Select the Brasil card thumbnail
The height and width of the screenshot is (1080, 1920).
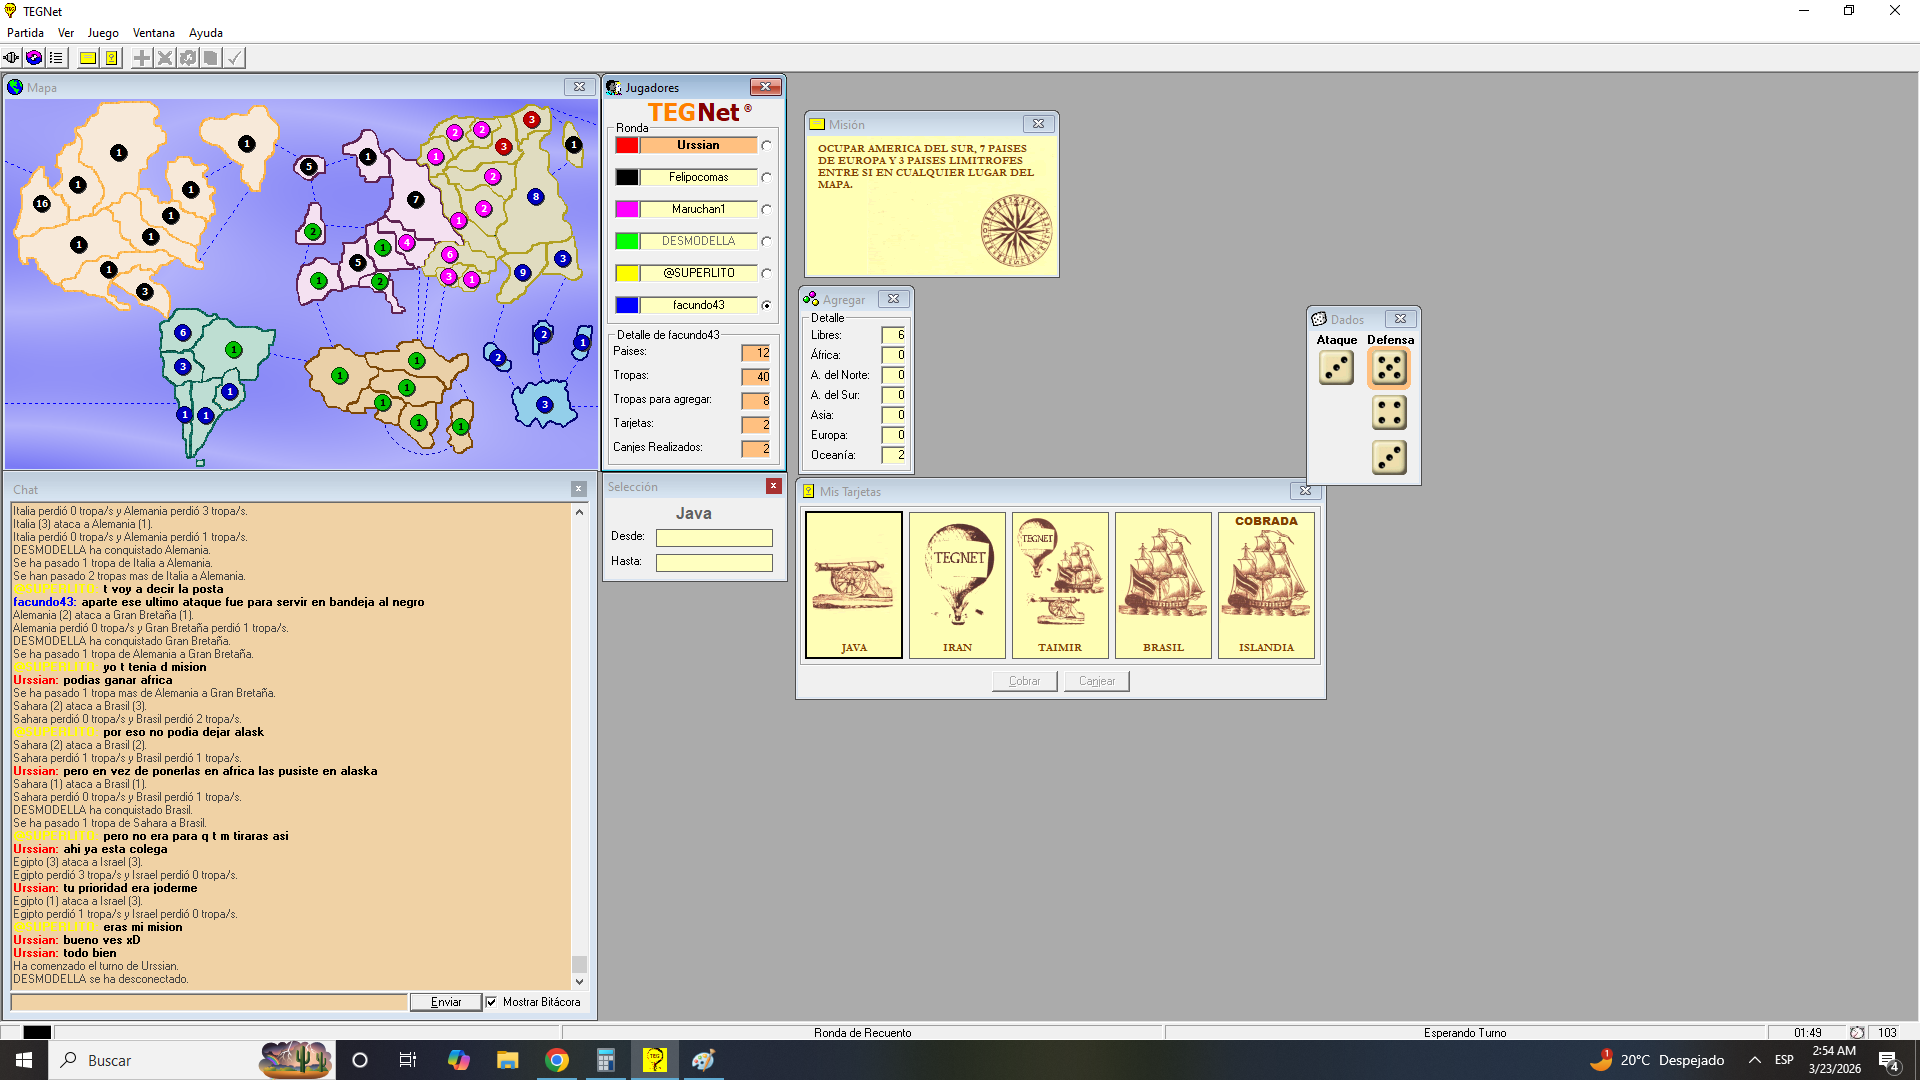click(x=1163, y=585)
